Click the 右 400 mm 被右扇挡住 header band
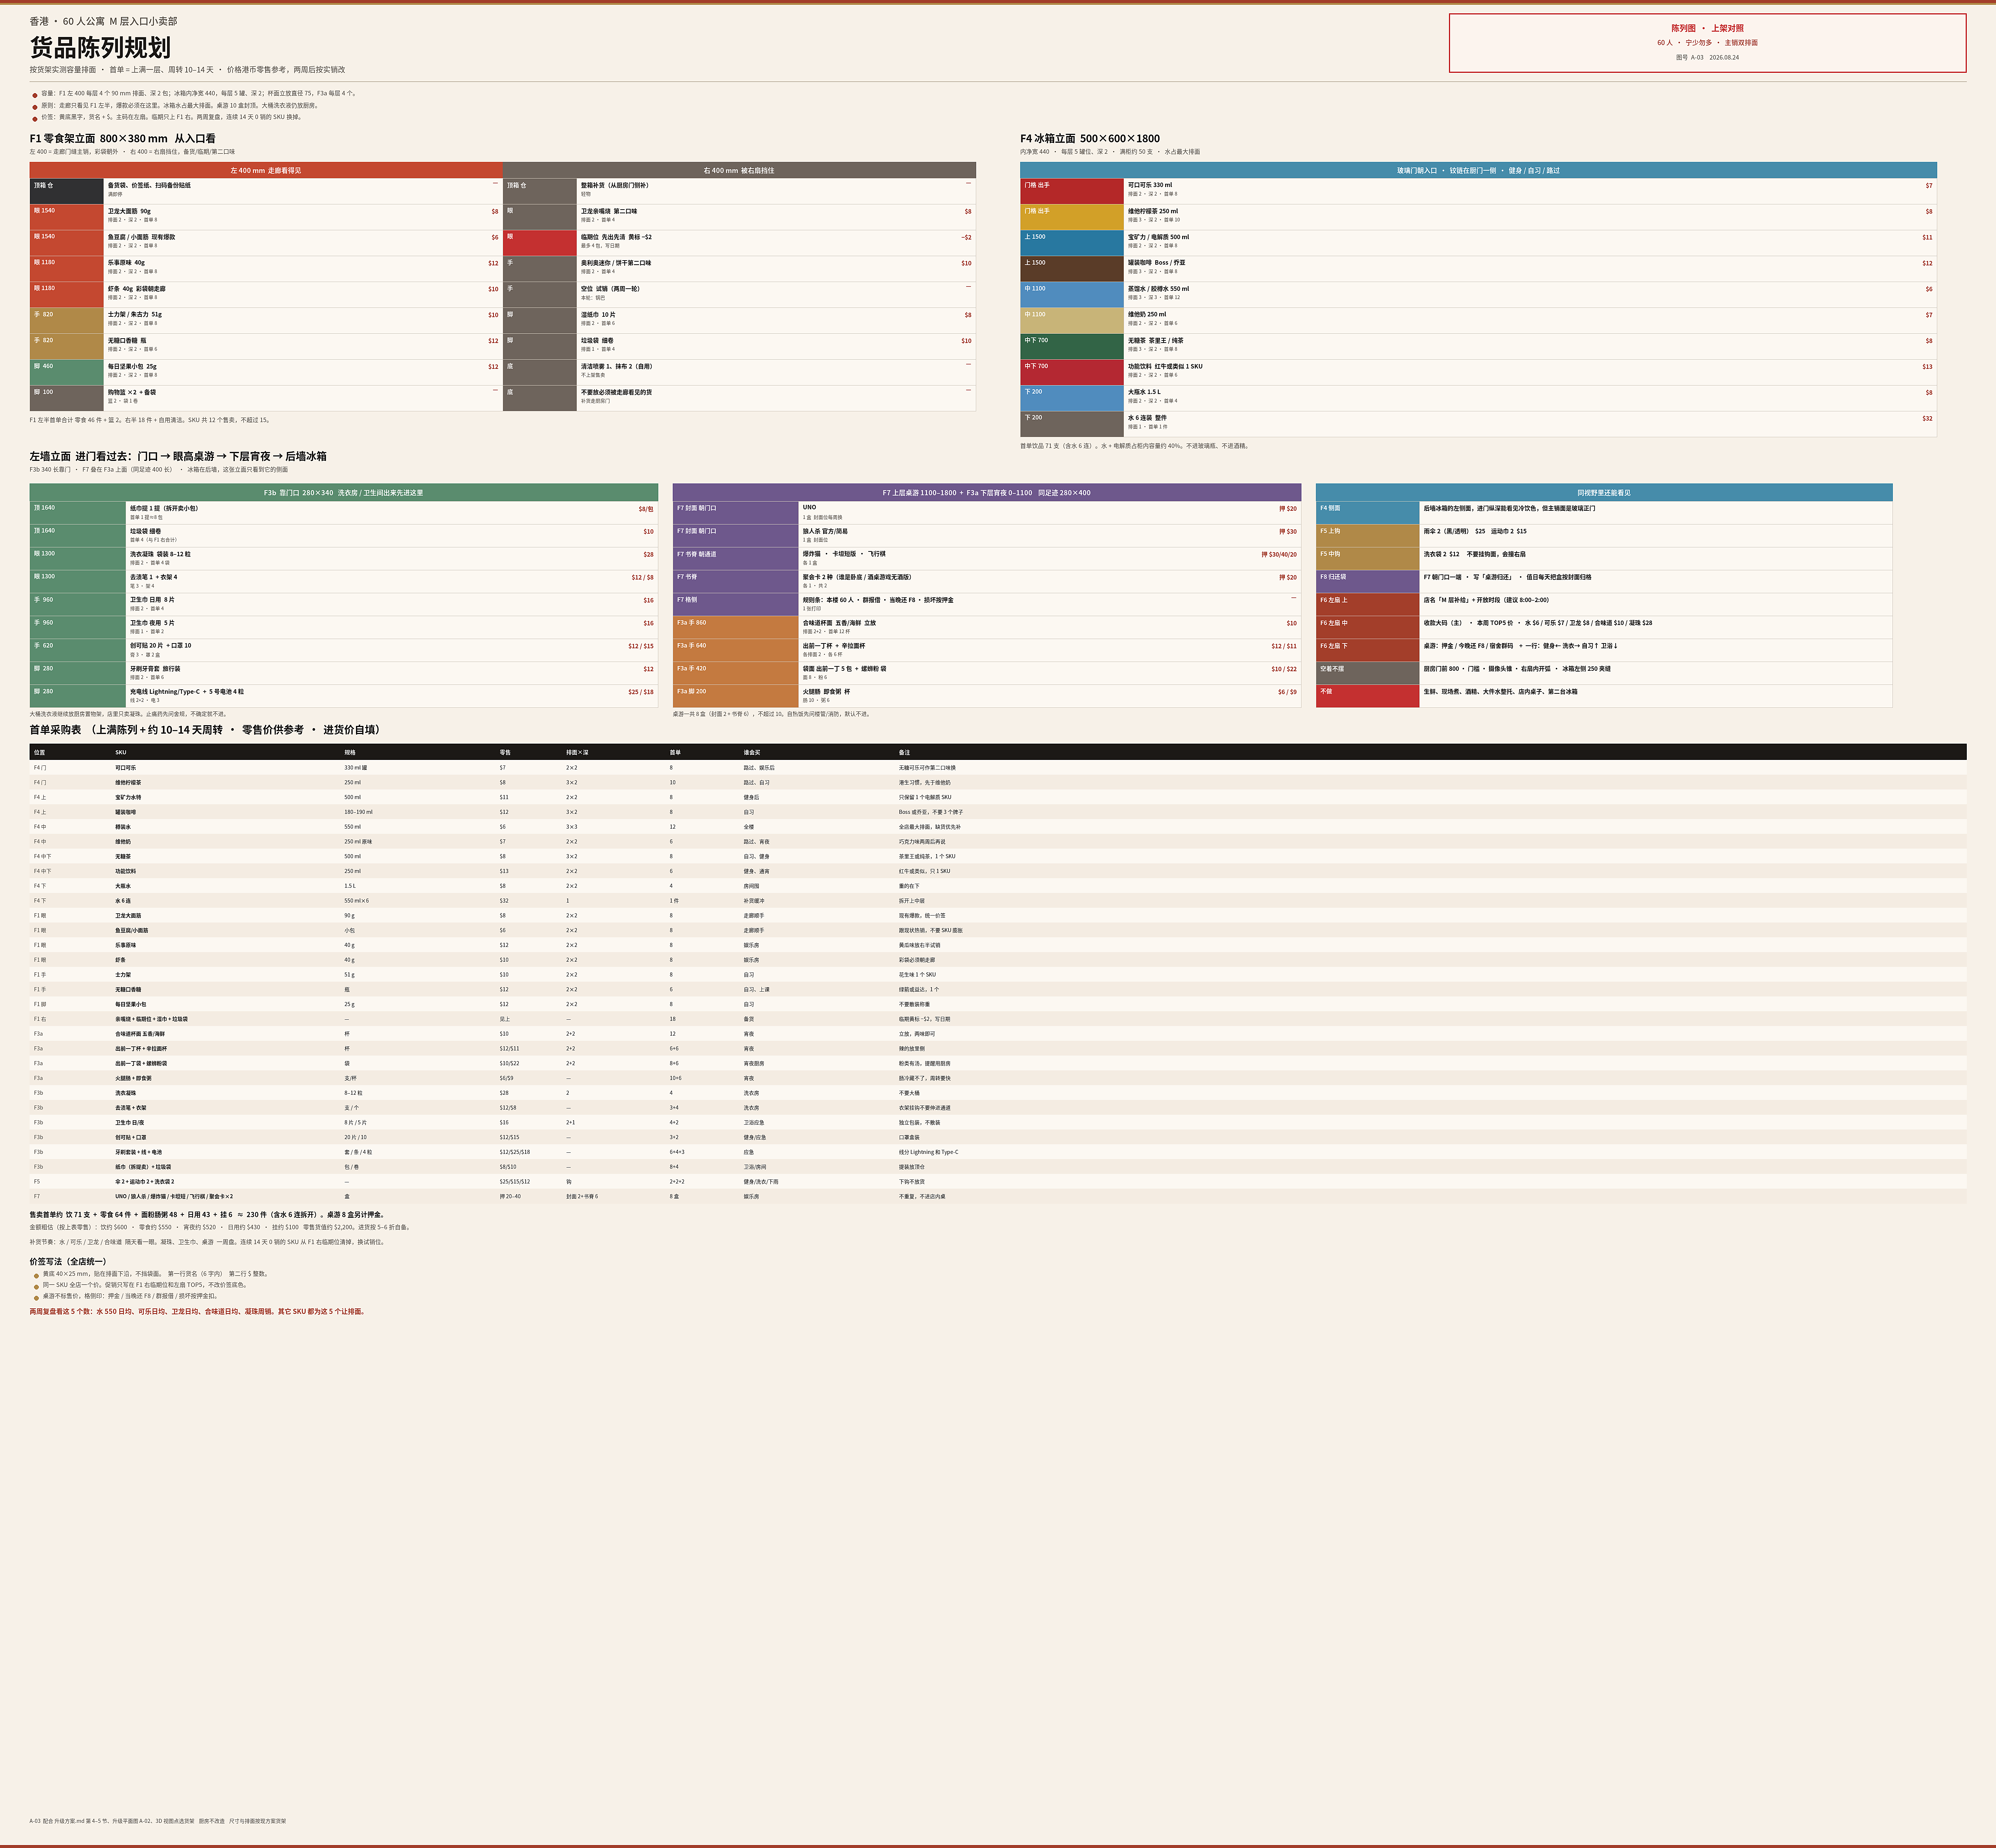 [739, 170]
